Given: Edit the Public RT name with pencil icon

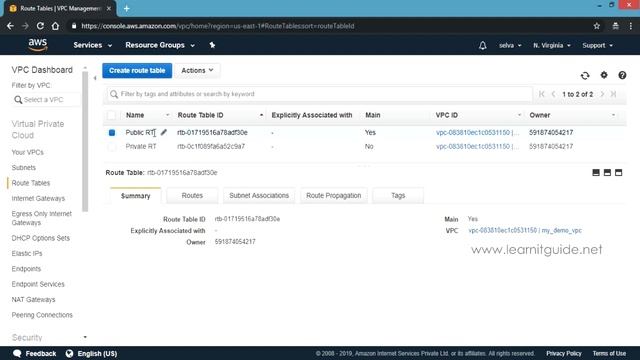Looking at the screenshot, I should [164, 132].
